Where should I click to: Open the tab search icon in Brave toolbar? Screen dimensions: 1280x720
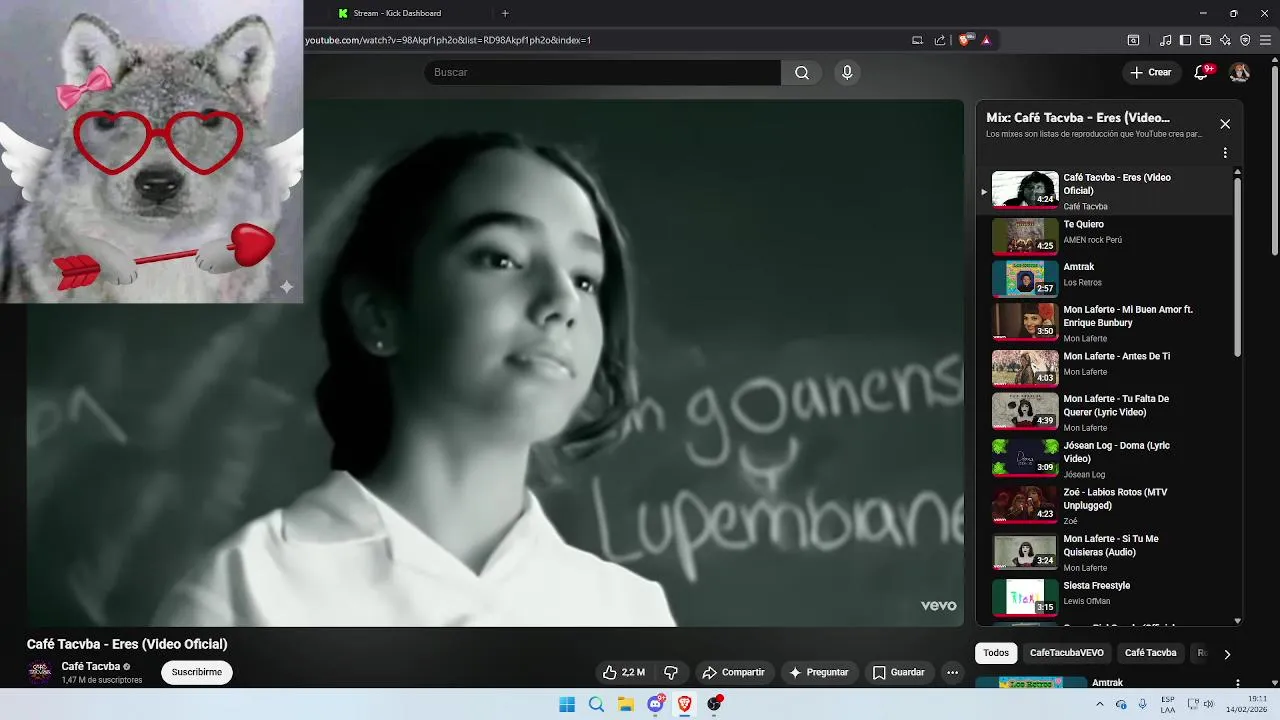tap(1133, 40)
